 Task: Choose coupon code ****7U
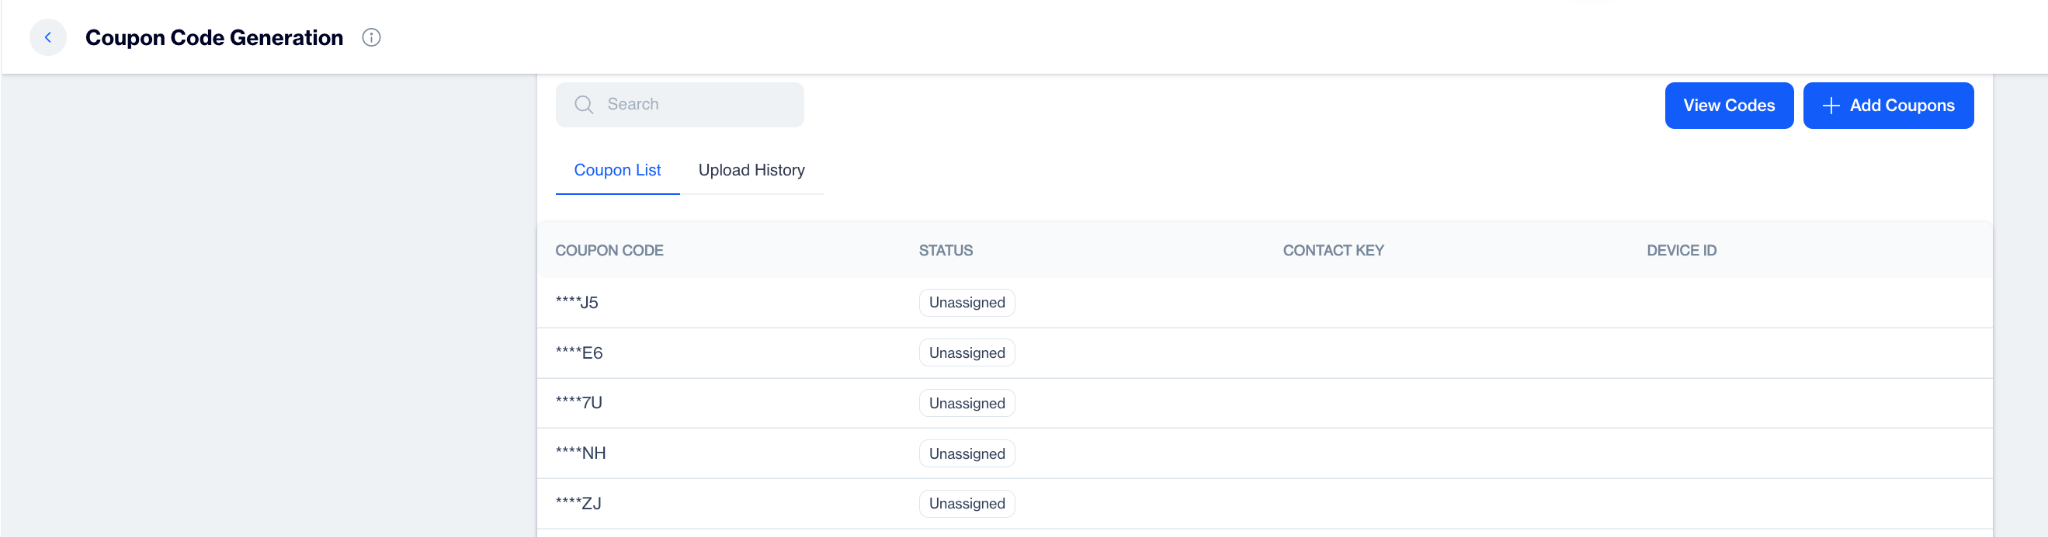click(x=579, y=403)
